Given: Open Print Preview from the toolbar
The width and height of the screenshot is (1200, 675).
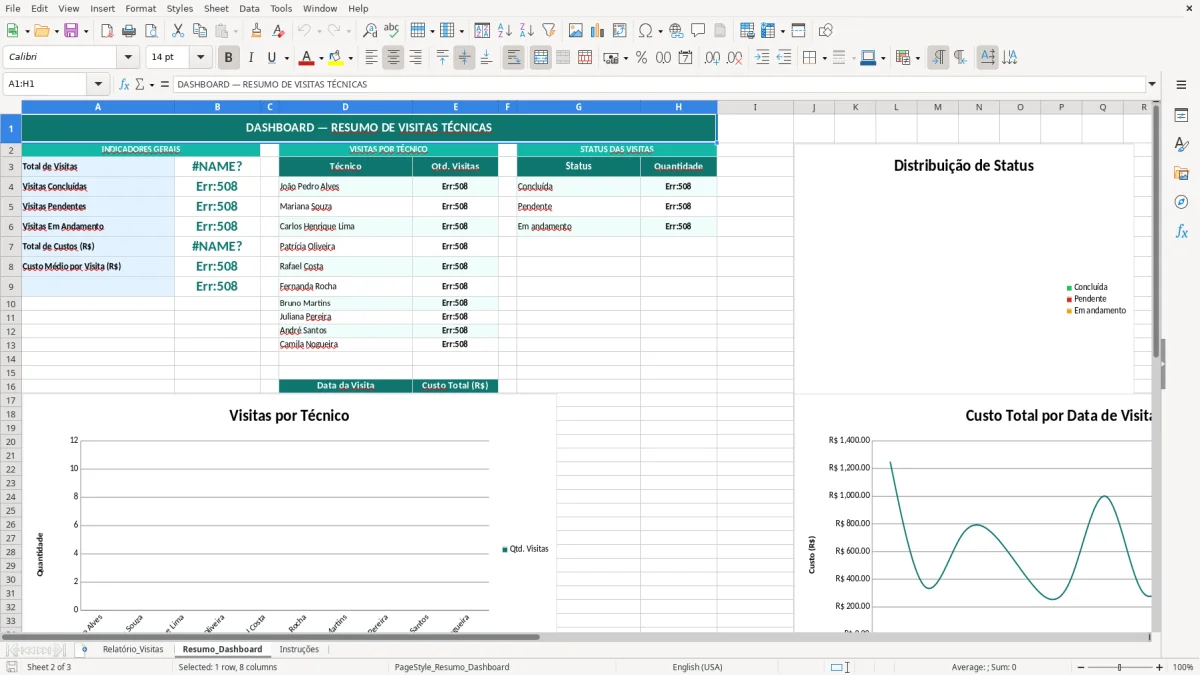Looking at the screenshot, I should point(151,31).
